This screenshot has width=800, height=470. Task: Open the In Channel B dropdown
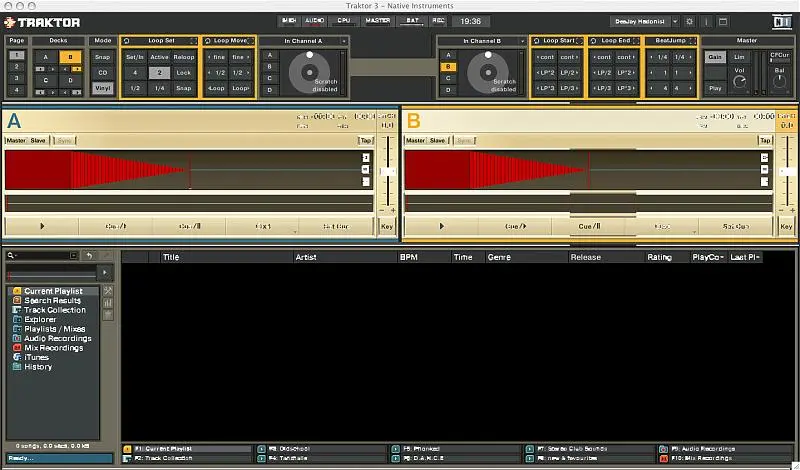pos(482,40)
